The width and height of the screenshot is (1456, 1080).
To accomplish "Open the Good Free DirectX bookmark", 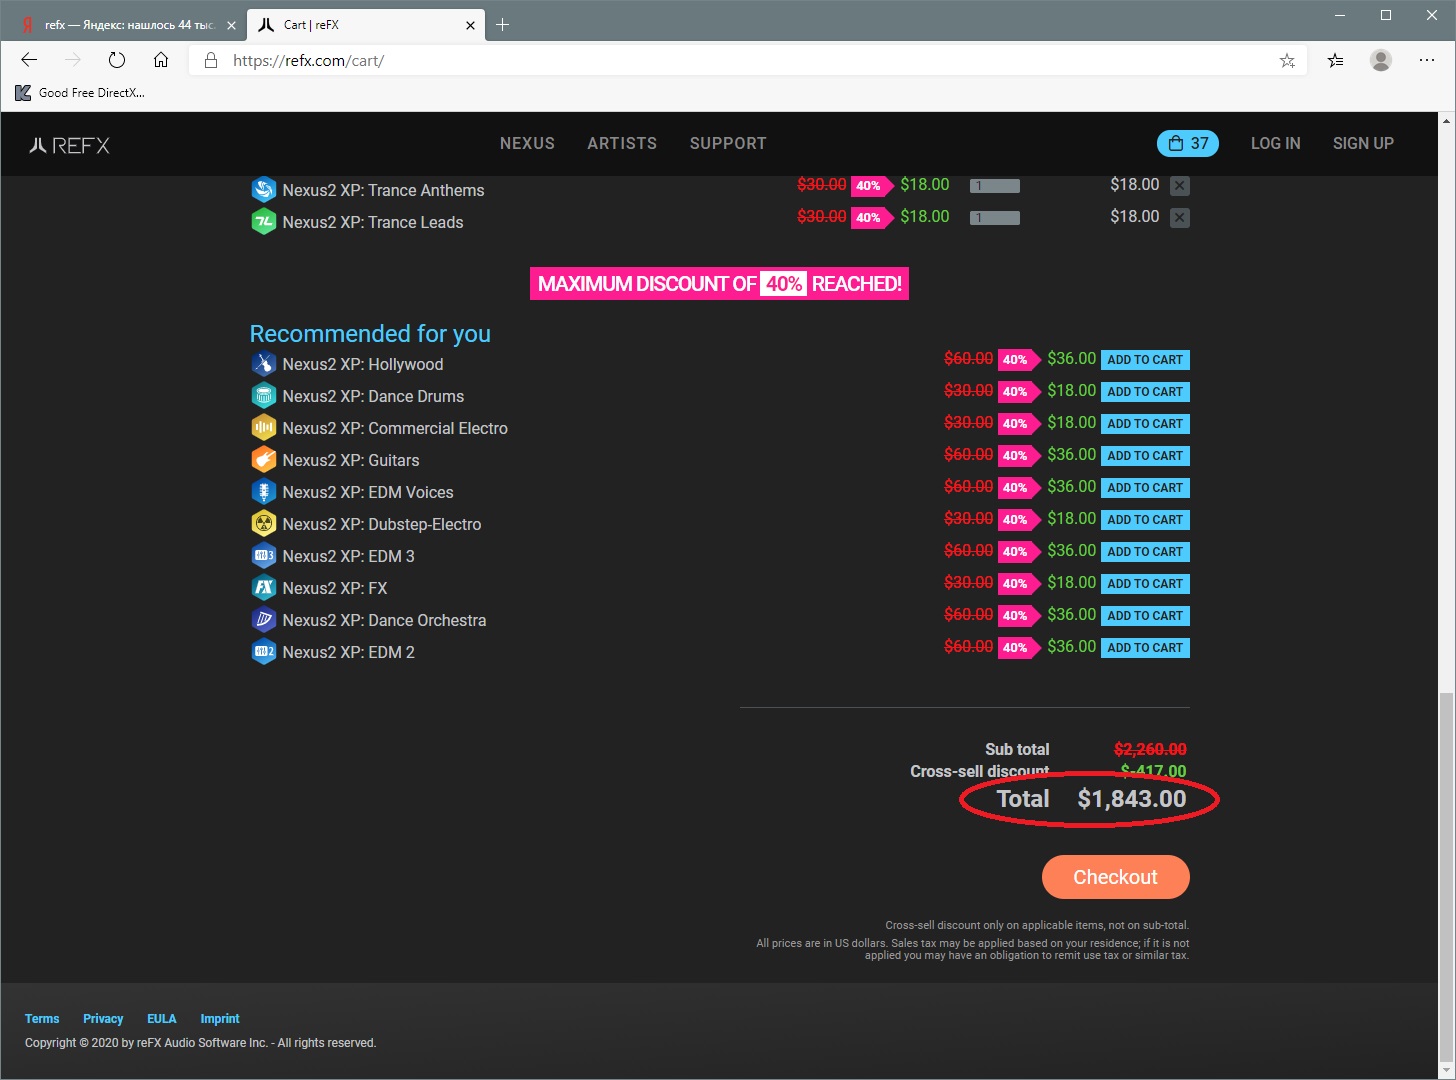I will click(x=80, y=93).
